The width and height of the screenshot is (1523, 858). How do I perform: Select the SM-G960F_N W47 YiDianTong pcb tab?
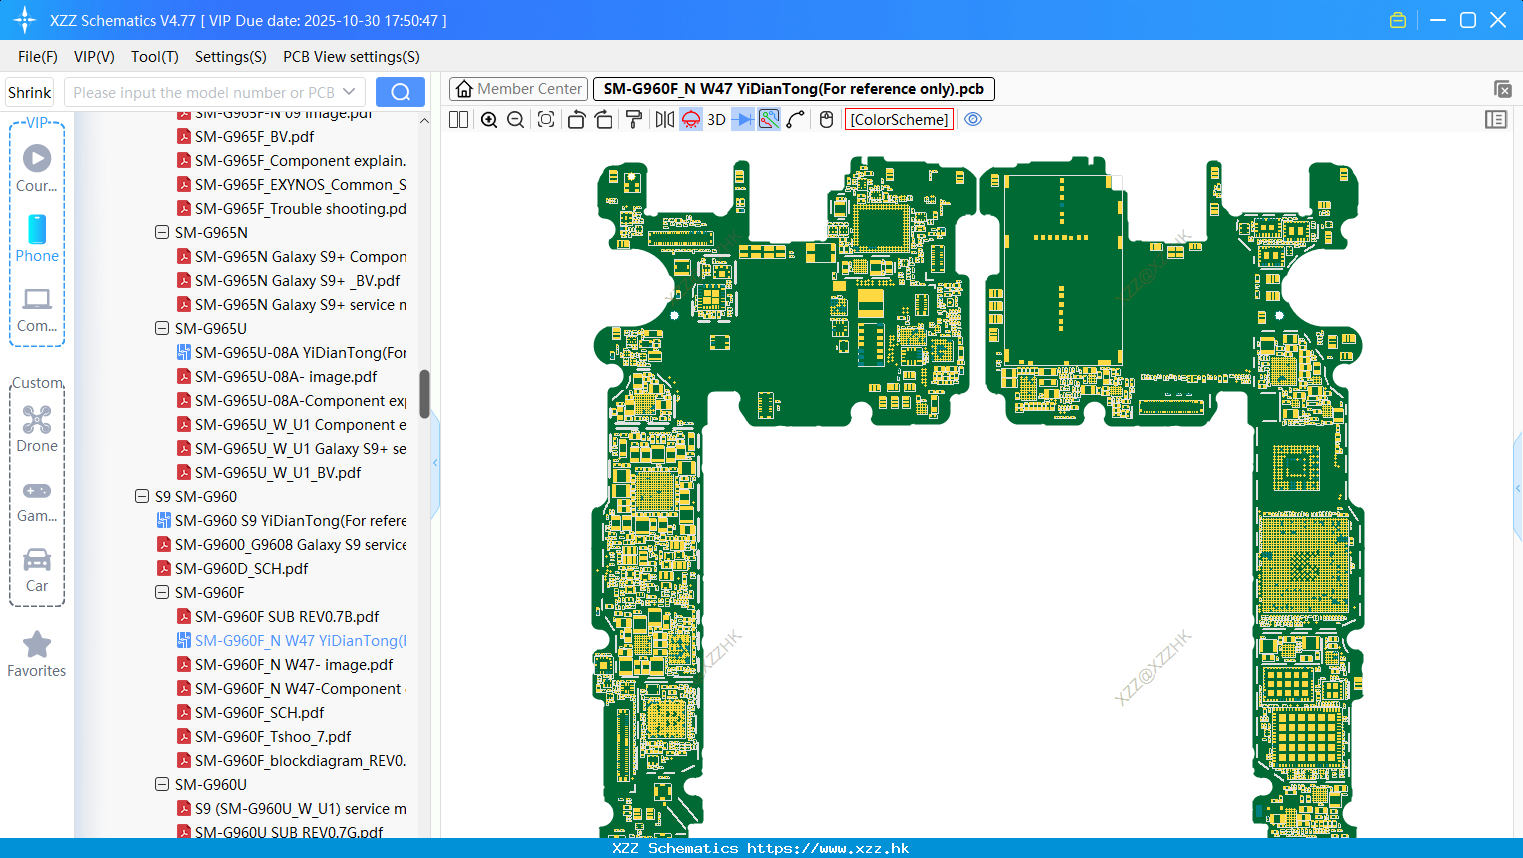(x=794, y=89)
